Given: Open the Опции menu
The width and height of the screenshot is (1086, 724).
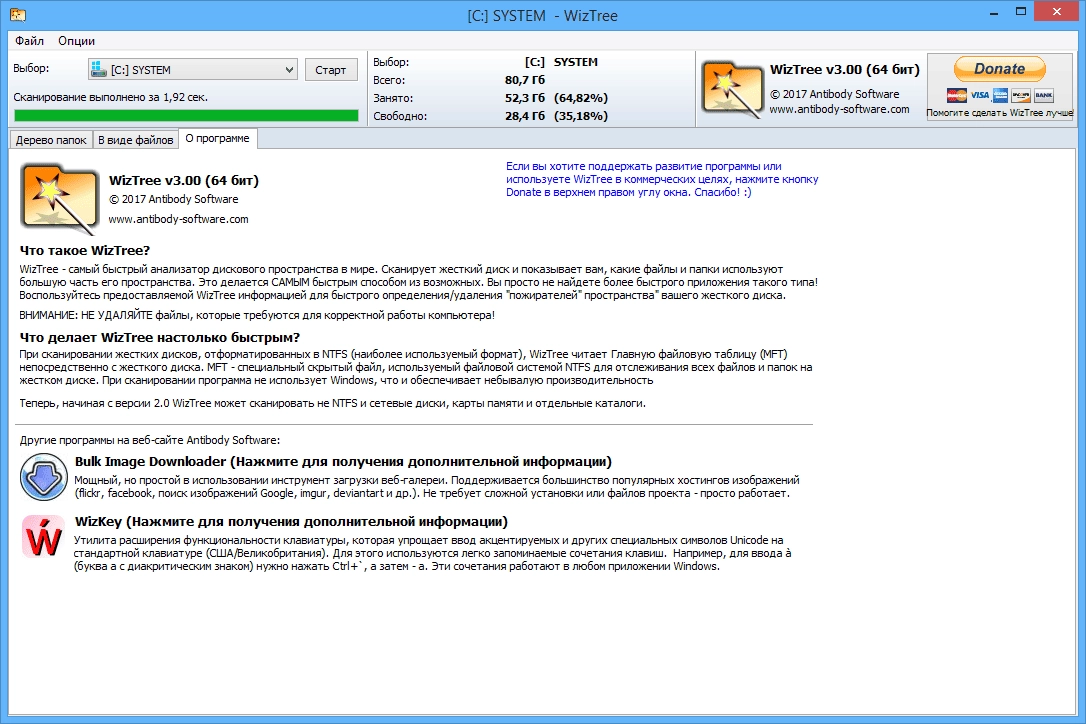Looking at the screenshot, I should pos(76,41).
